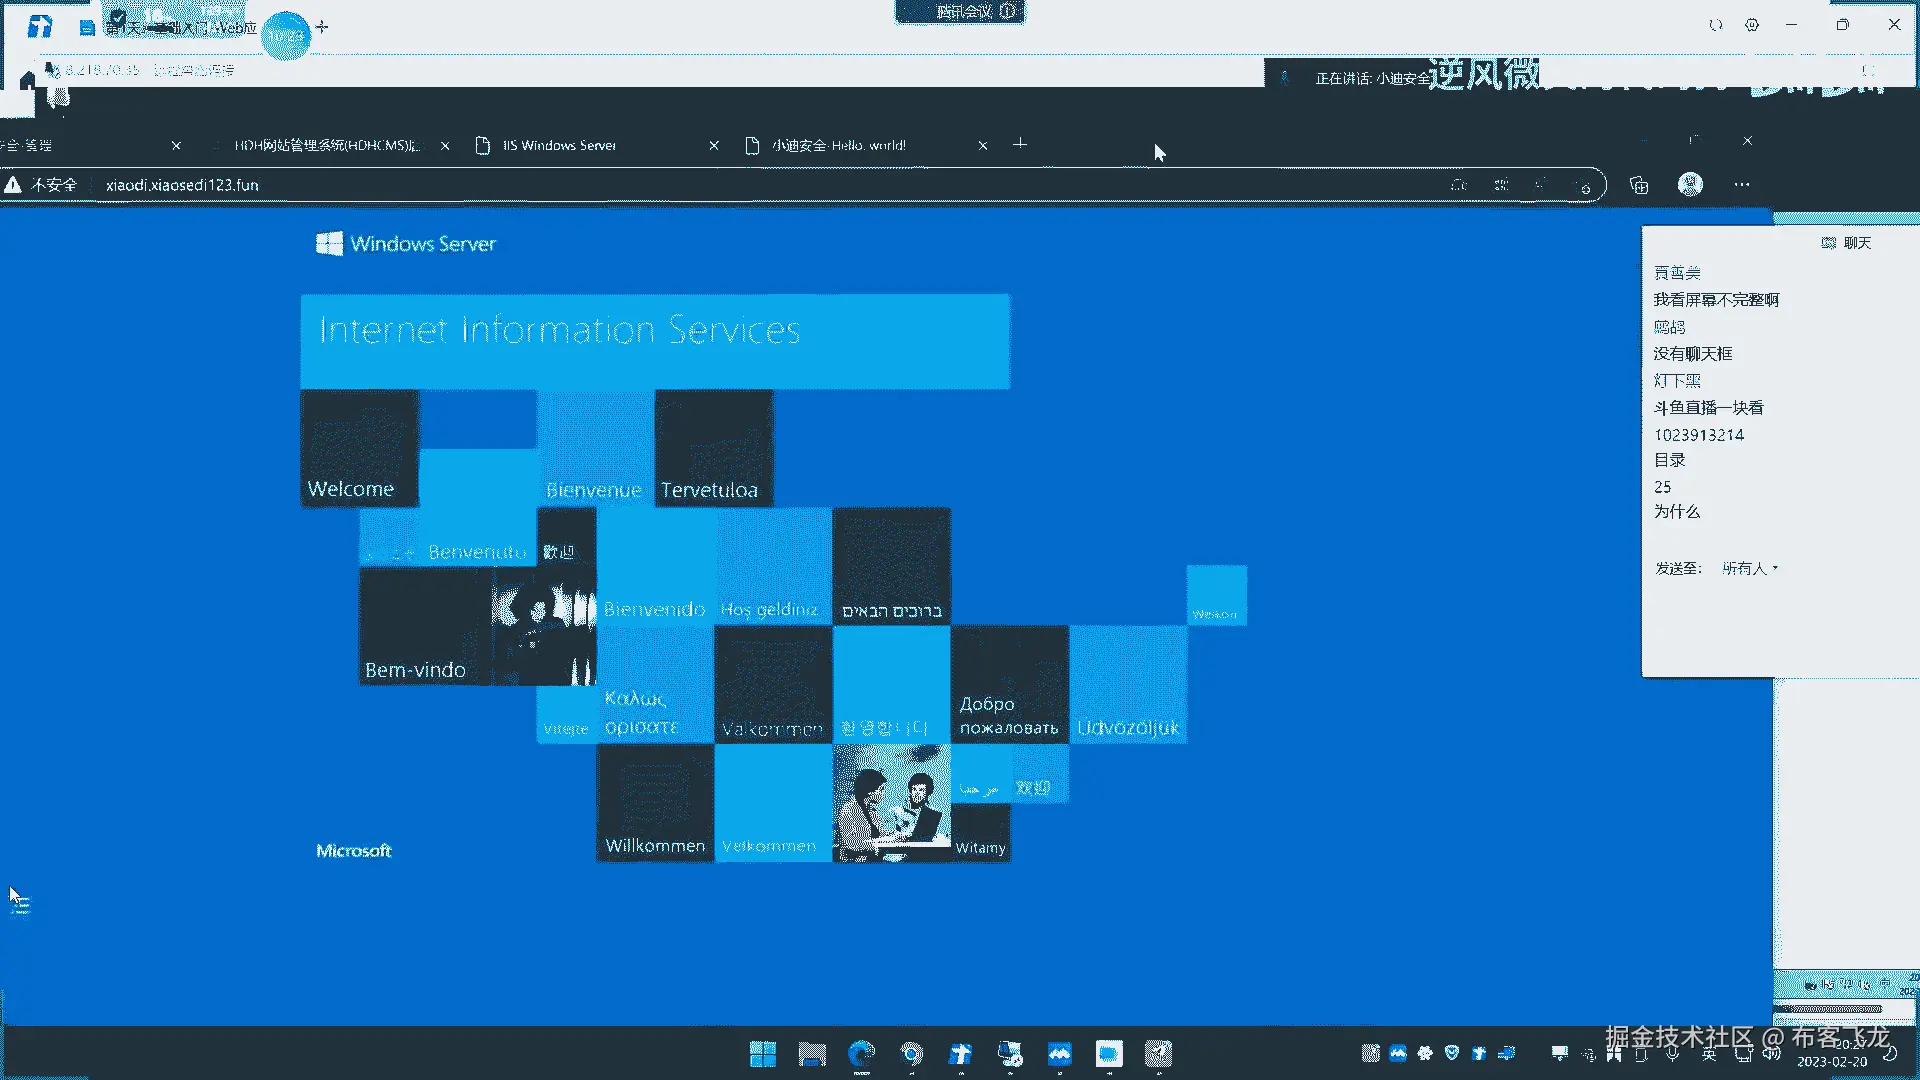Open Microsoft Edge from the taskbar
1920x1080 pixels.
coord(861,1053)
